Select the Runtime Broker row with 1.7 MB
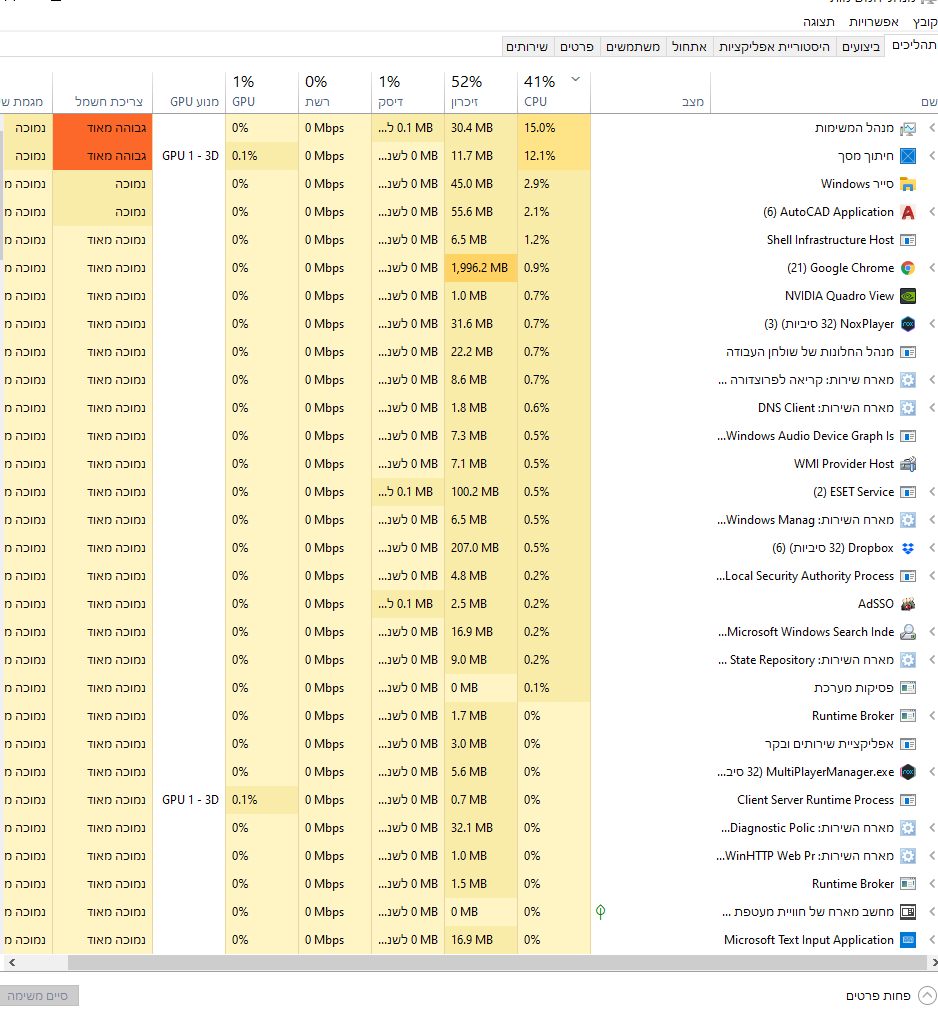The width and height of the screenshot is (938, 1013). 469,716
